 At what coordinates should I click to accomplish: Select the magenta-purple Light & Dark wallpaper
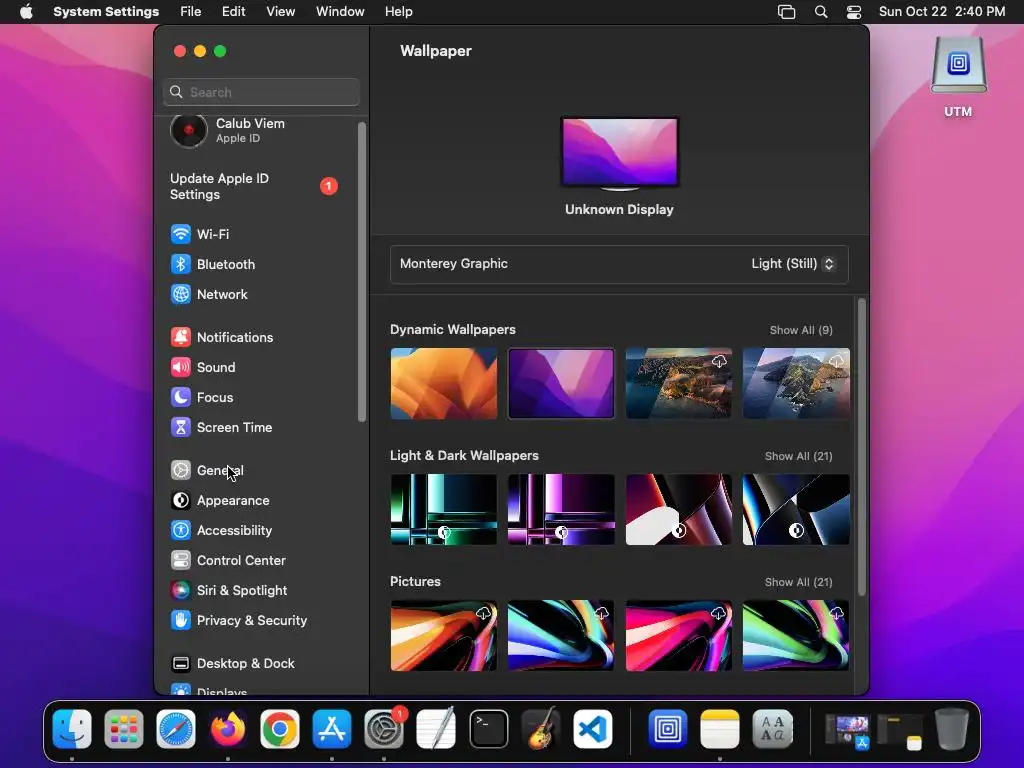pyautogui.click(x=561, y=509)
